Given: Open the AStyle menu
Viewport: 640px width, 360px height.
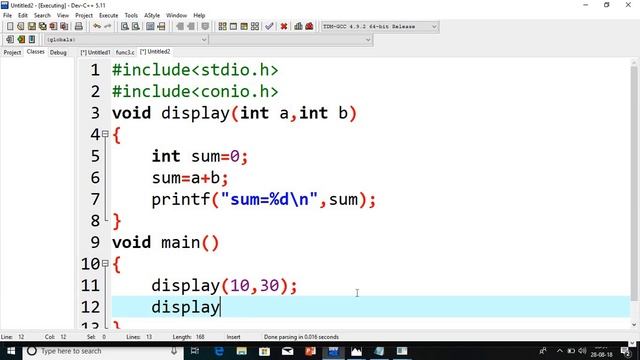Looking at the screenshot, I should [x=152, y=16].
